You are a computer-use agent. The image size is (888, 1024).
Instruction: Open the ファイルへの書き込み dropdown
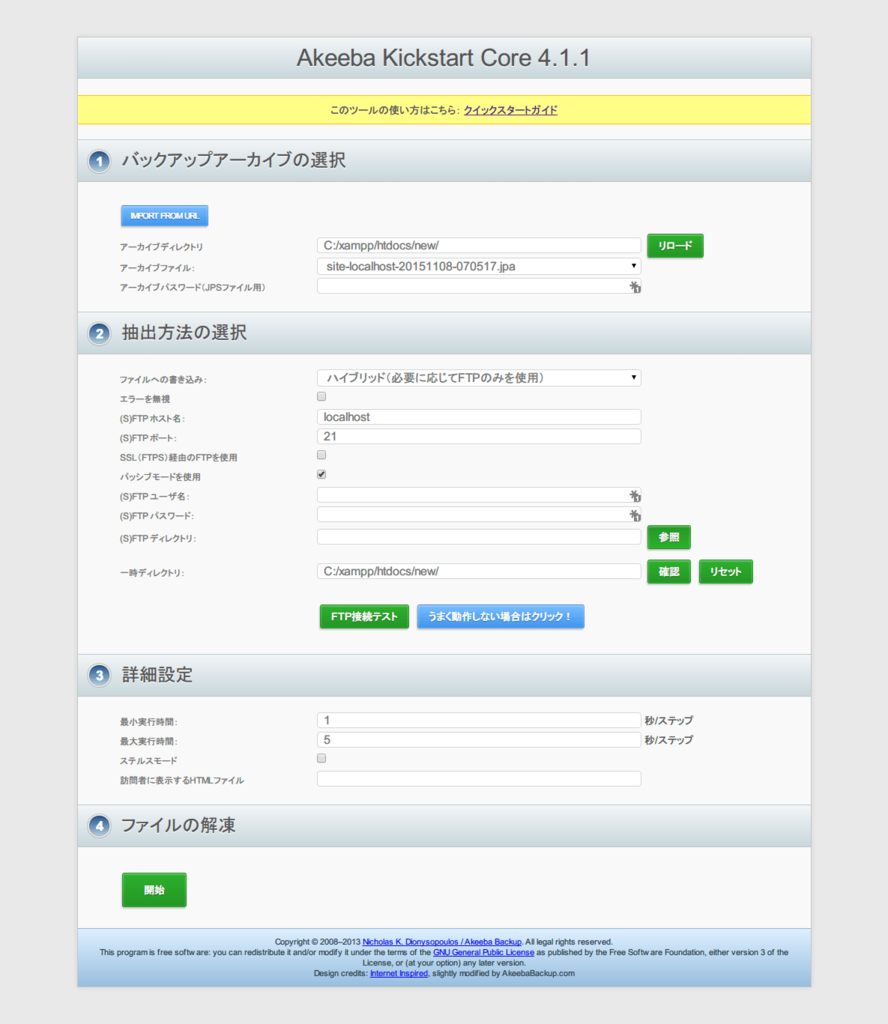478,378
